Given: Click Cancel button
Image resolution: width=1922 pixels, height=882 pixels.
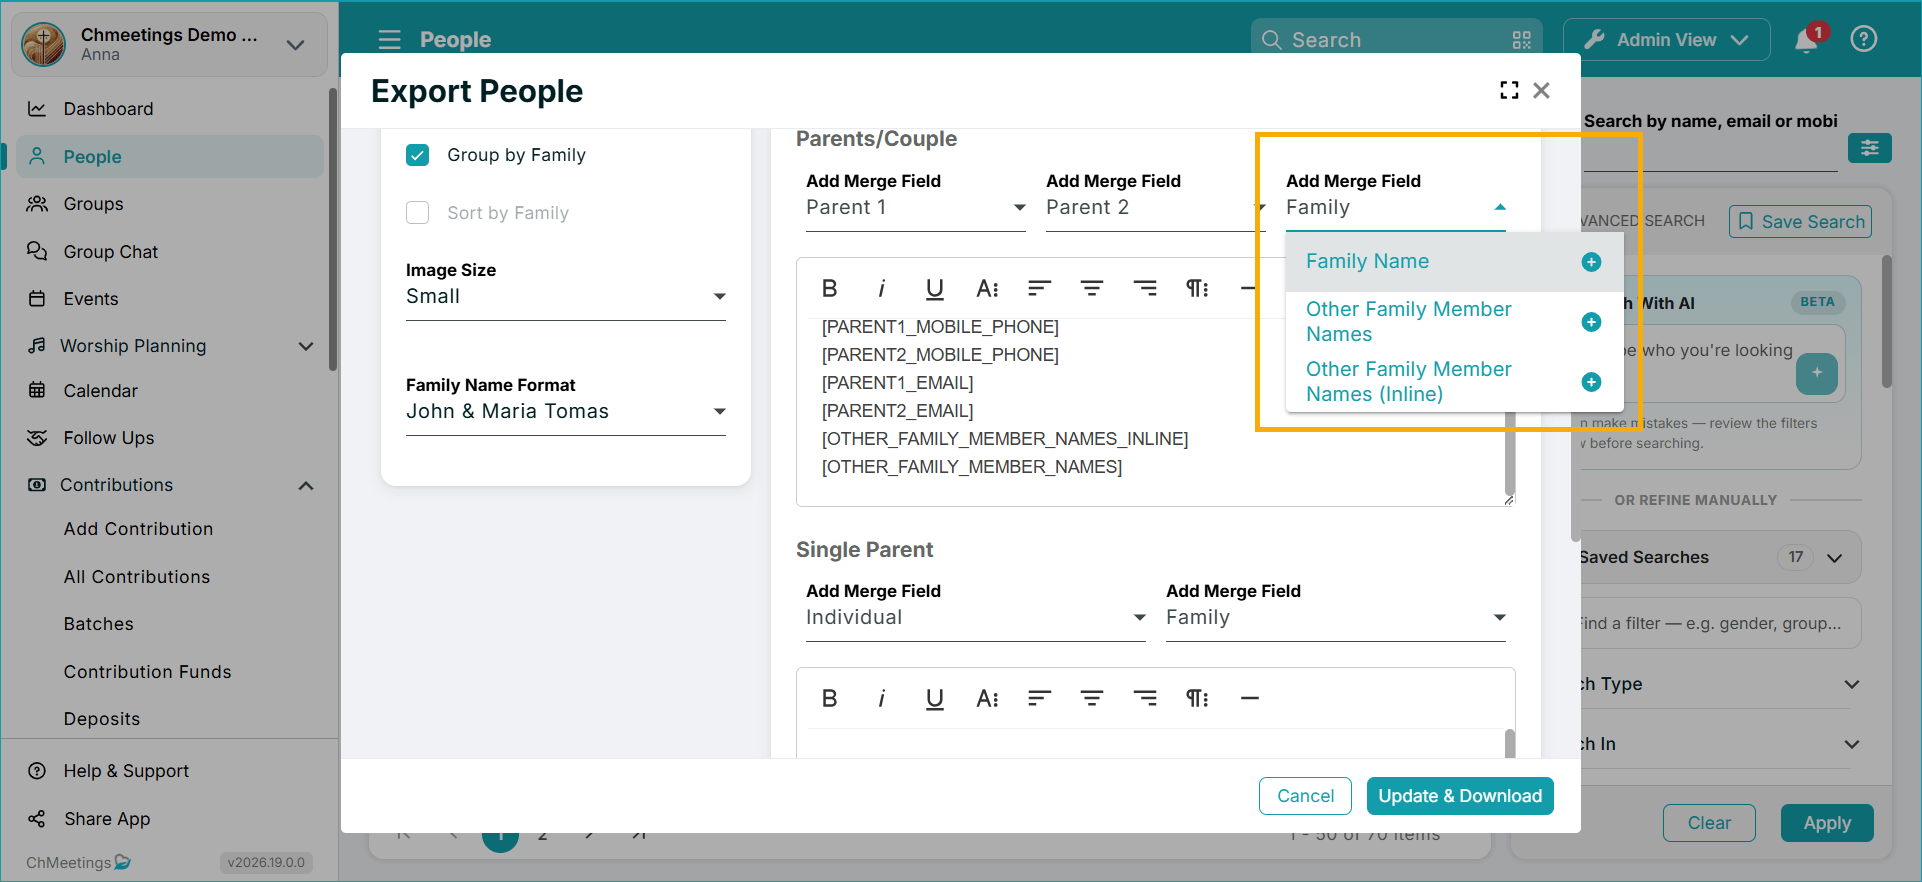Looking at the screenshot, I should pos(1305,796).
